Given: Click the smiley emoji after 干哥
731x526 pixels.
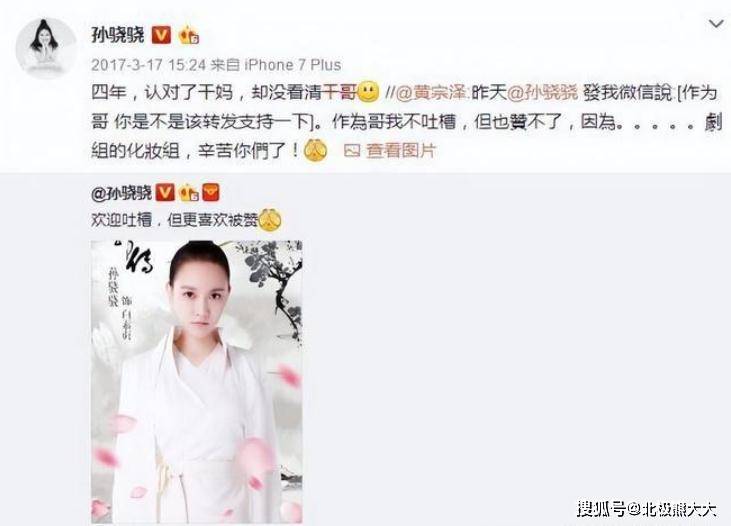Looking at the screenshot, I should (x=368, y=92).
